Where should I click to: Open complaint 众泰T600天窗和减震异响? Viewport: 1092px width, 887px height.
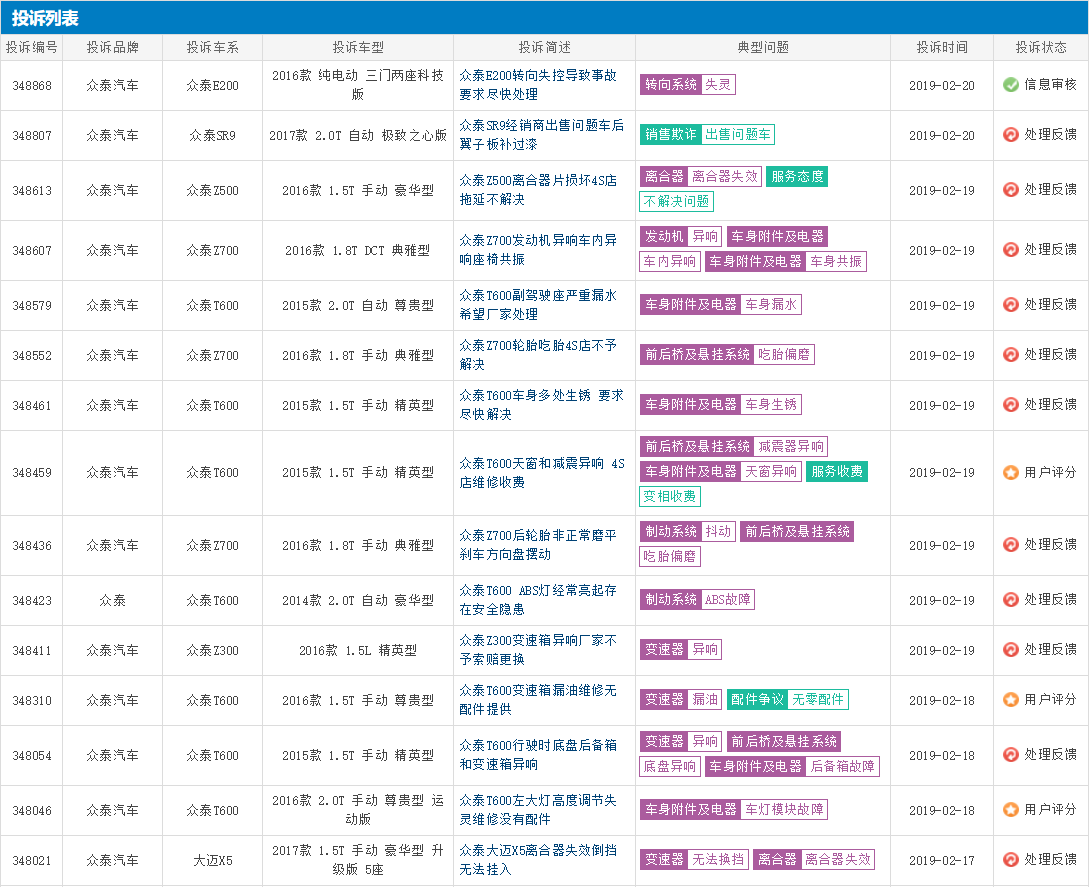tap(542, 473)
